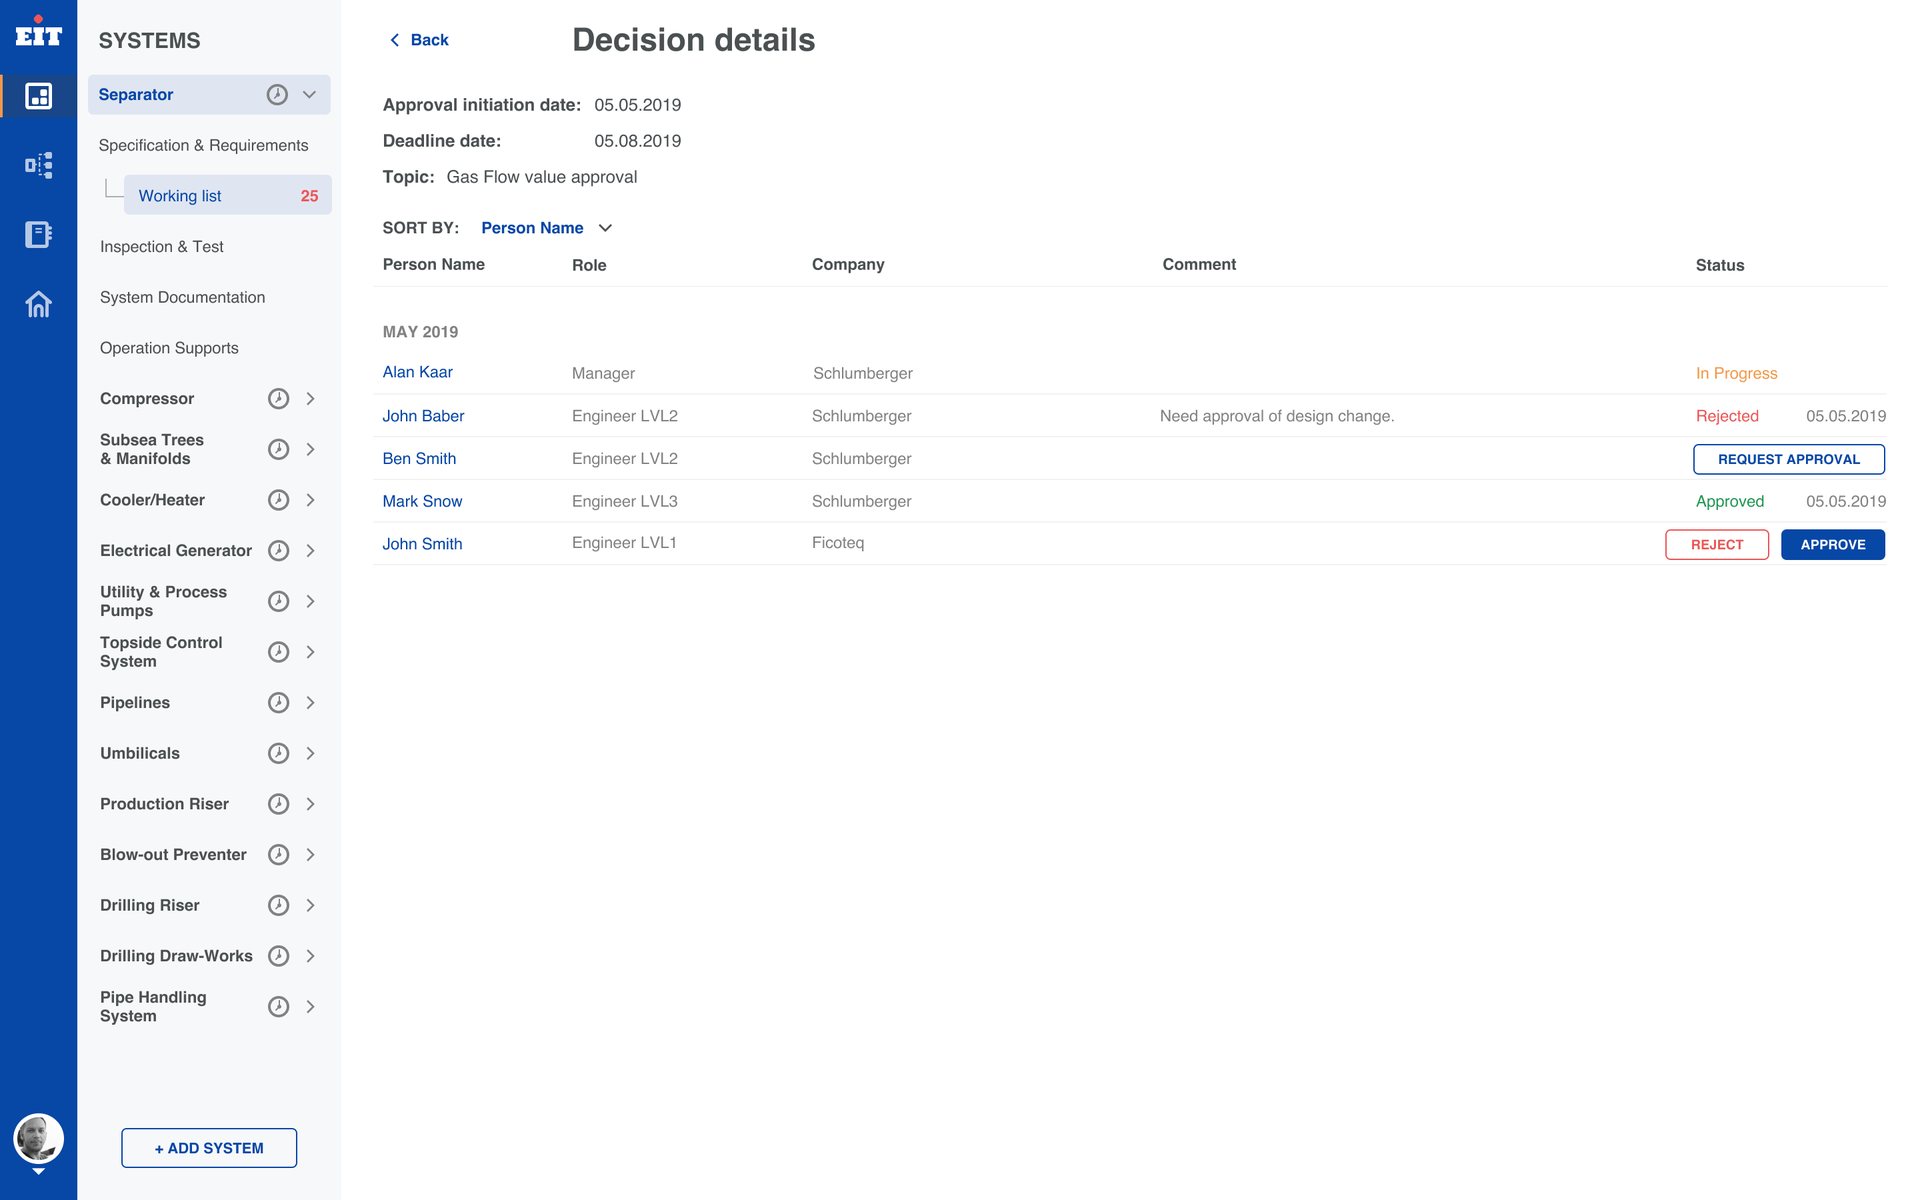
Task: Open John Baber's profile link
Action: pyautogui.click(x=423, y=416)
